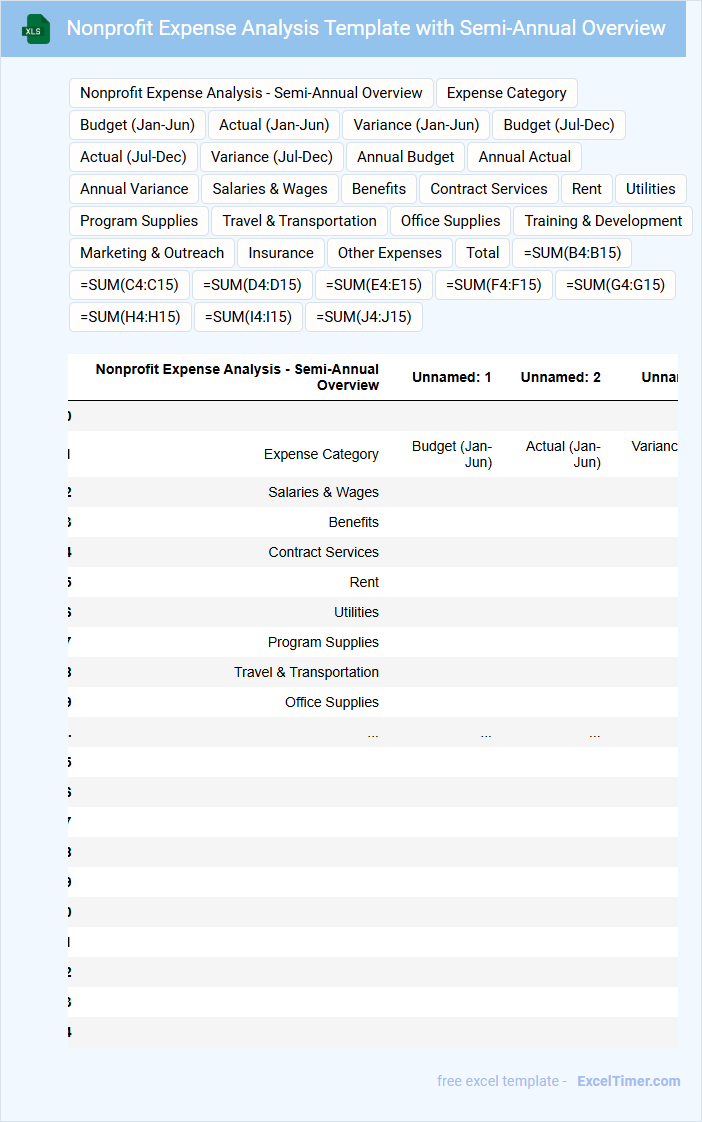Select the Utilities tag
The width and height of the screenshot is (702, 1122).
tap(650, 189)
